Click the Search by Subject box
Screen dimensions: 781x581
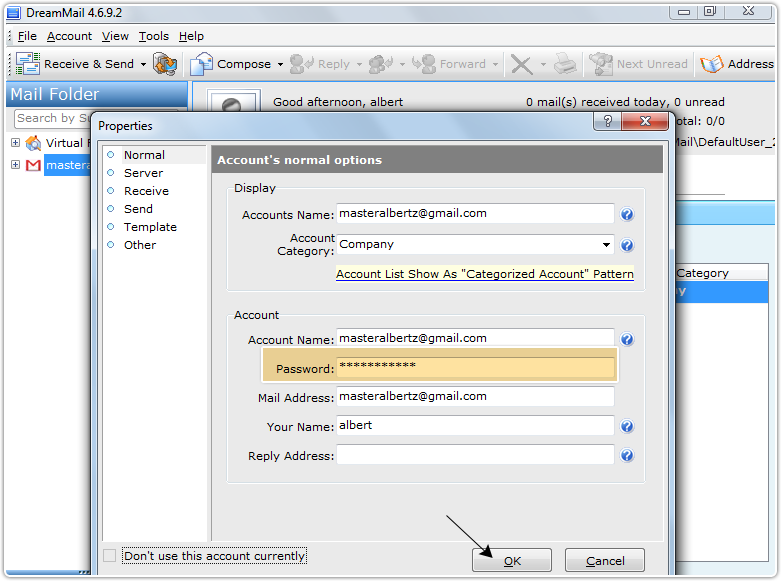(52, 118)
